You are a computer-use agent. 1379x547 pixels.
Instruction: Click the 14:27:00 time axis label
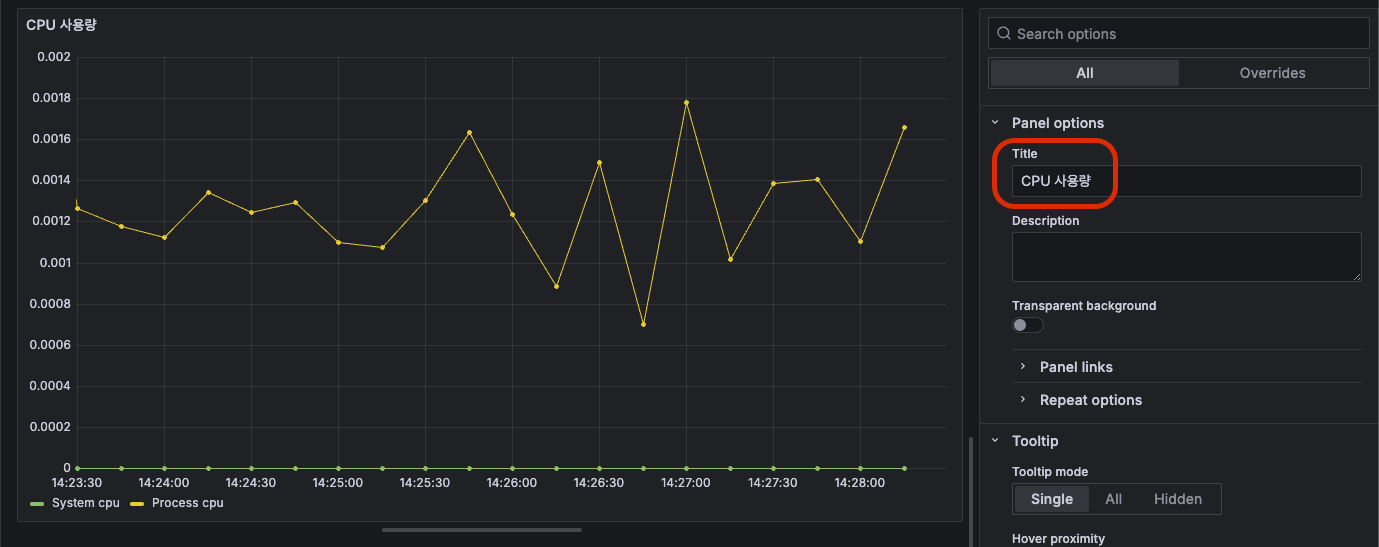686,483
